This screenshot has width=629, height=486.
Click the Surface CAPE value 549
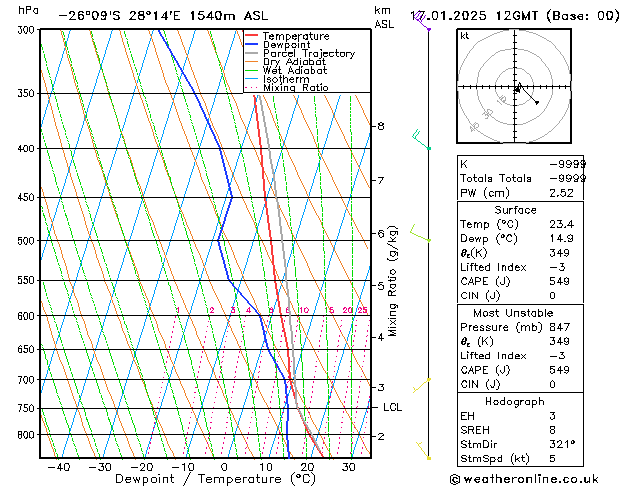point(559,281)
